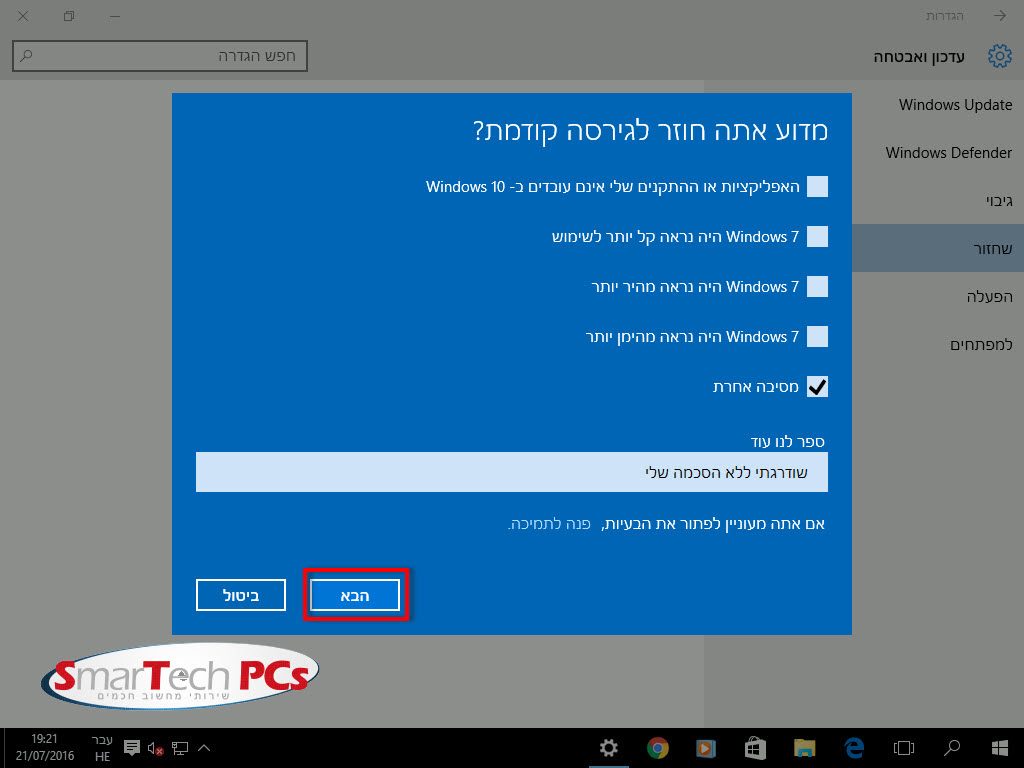The image size is (1024, 768).
Task: Open the 'פנה לתמיכה' support link
Action: pyautogui.click(x=549, y=524)
